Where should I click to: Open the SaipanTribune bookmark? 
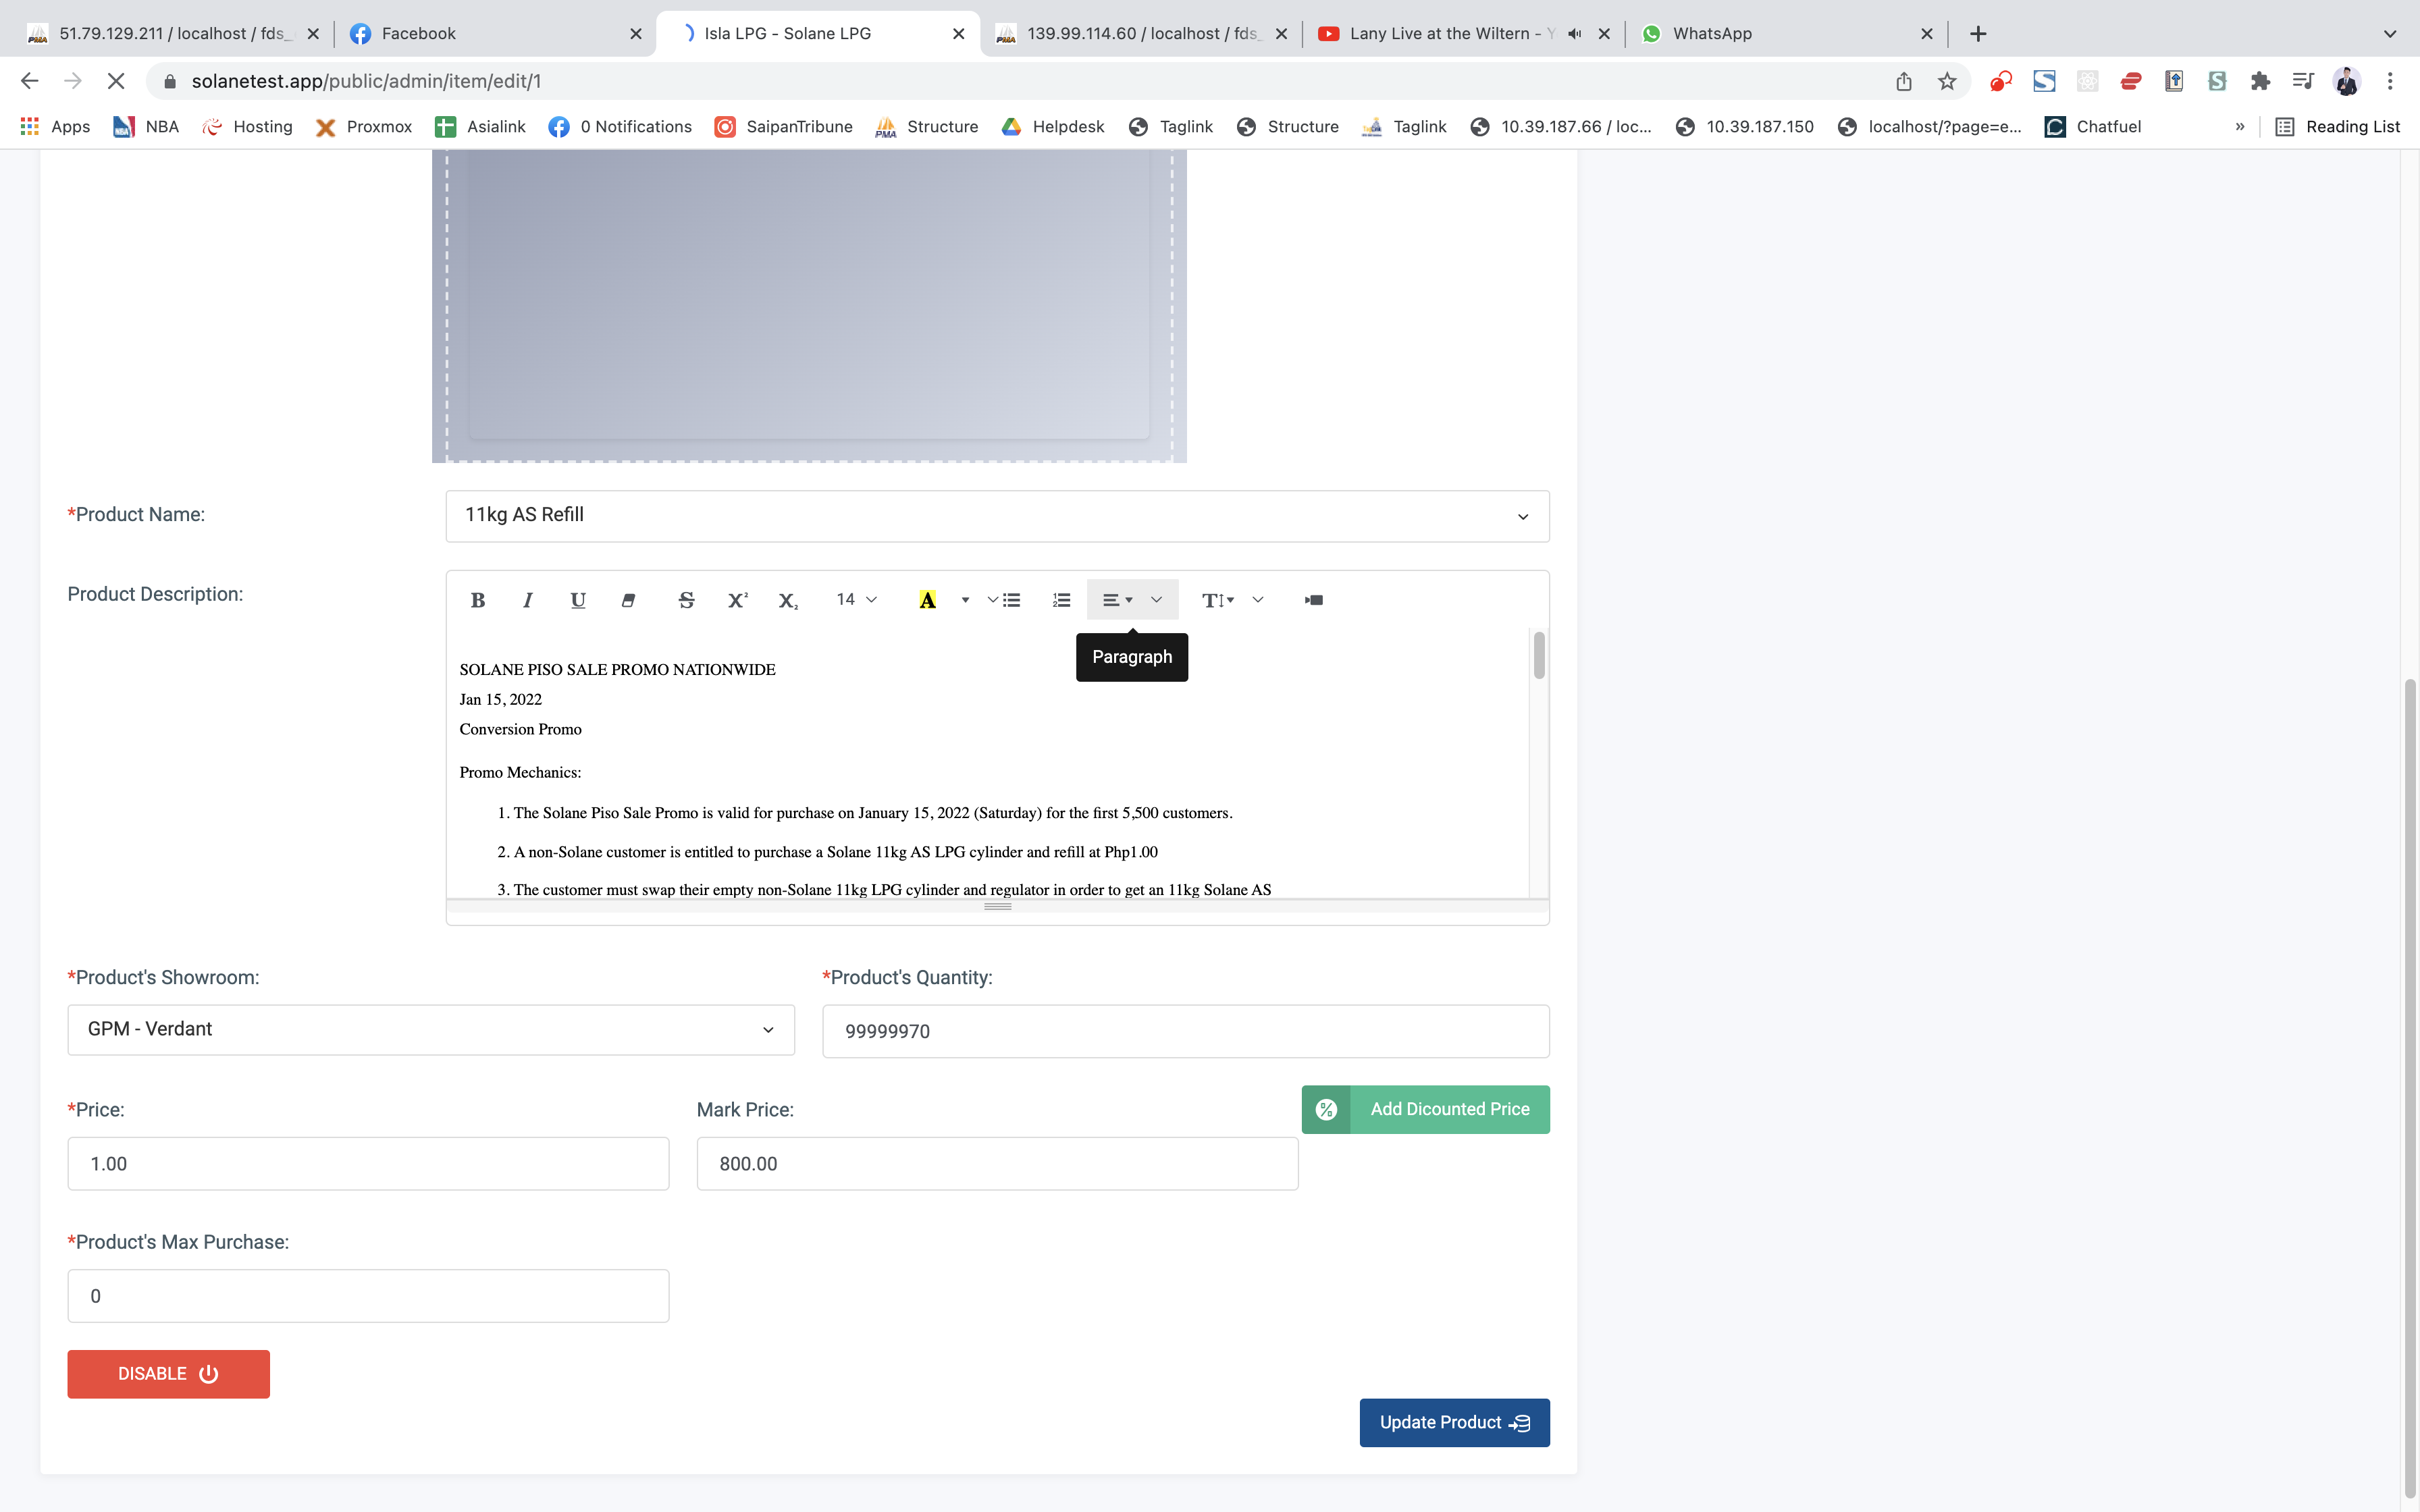coord(783,127)
